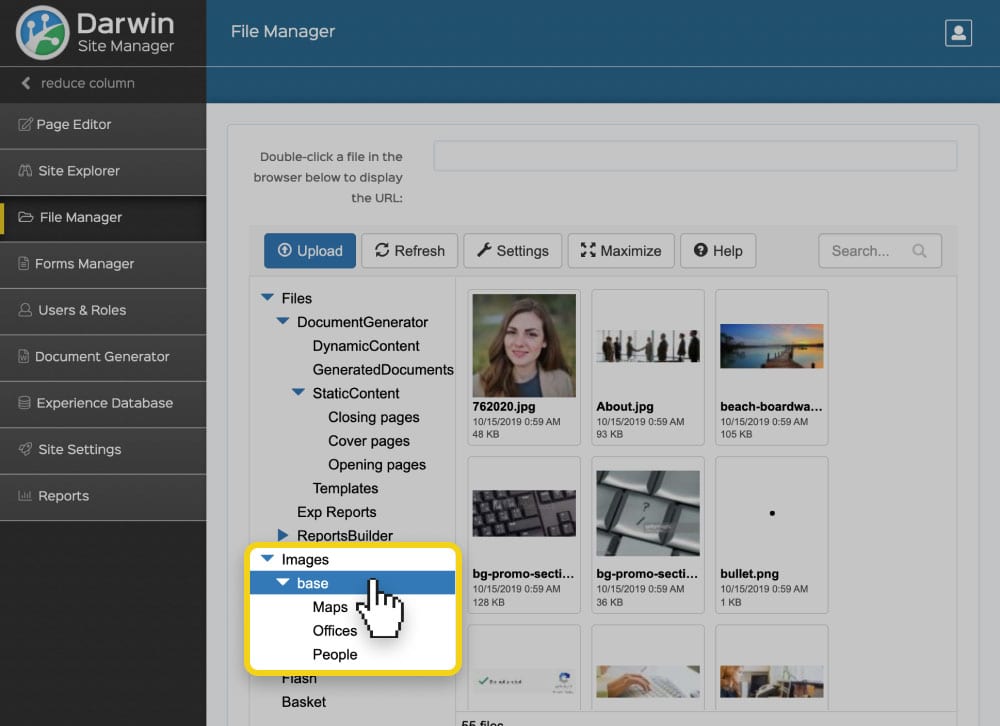The height and width of the screenshot is (726, 1000).
Task: Click the Experience Database icon
Action: [24, 403]
